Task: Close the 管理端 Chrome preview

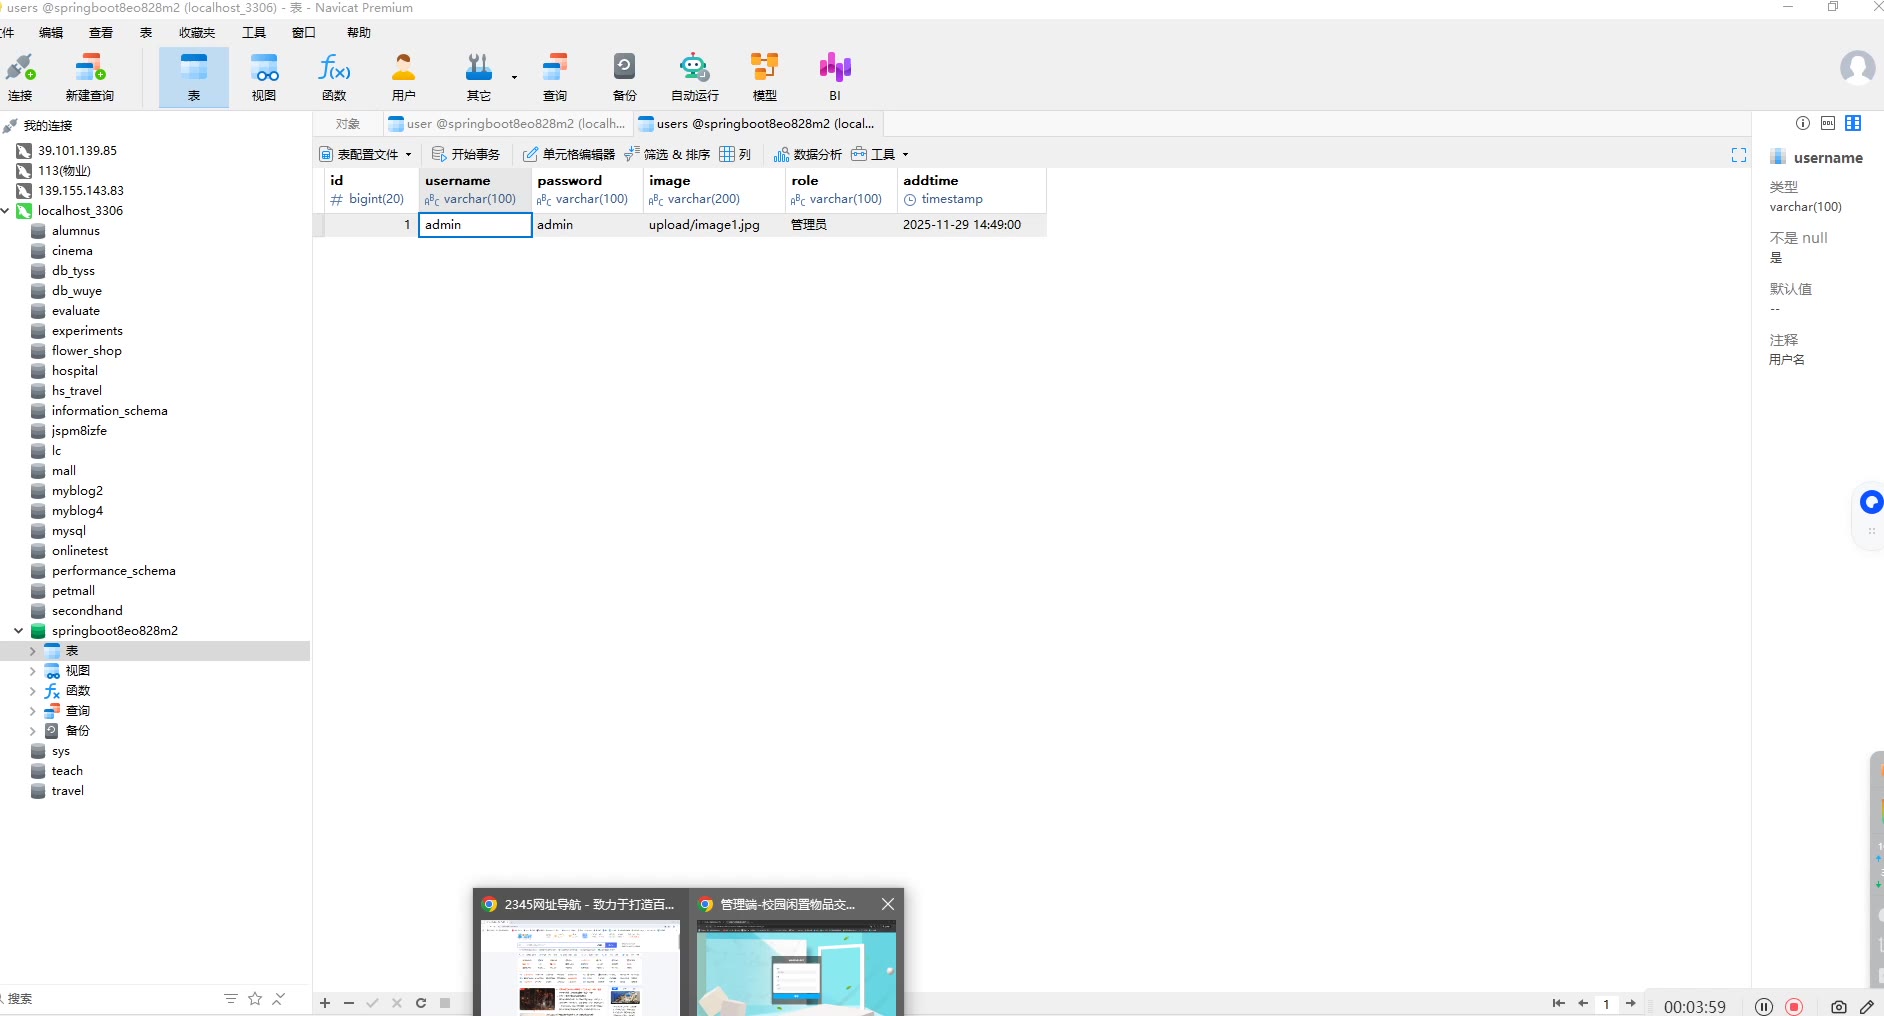Action: click(888, 904)
